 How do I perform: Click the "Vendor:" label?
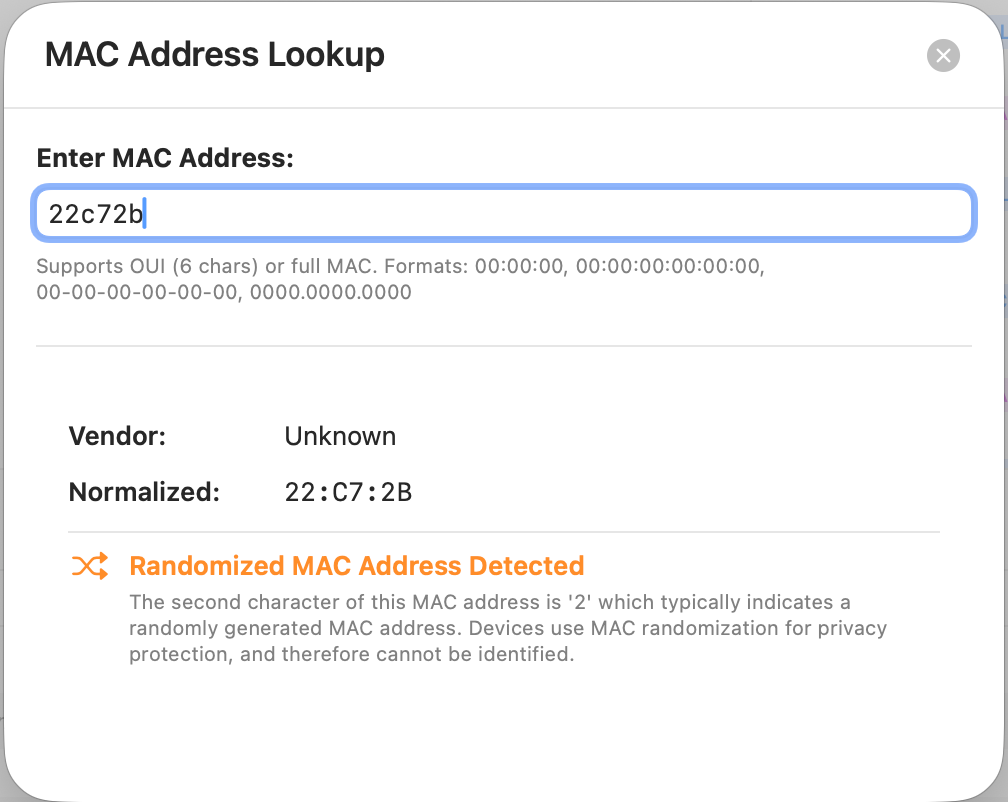click(x=117, y=437)
